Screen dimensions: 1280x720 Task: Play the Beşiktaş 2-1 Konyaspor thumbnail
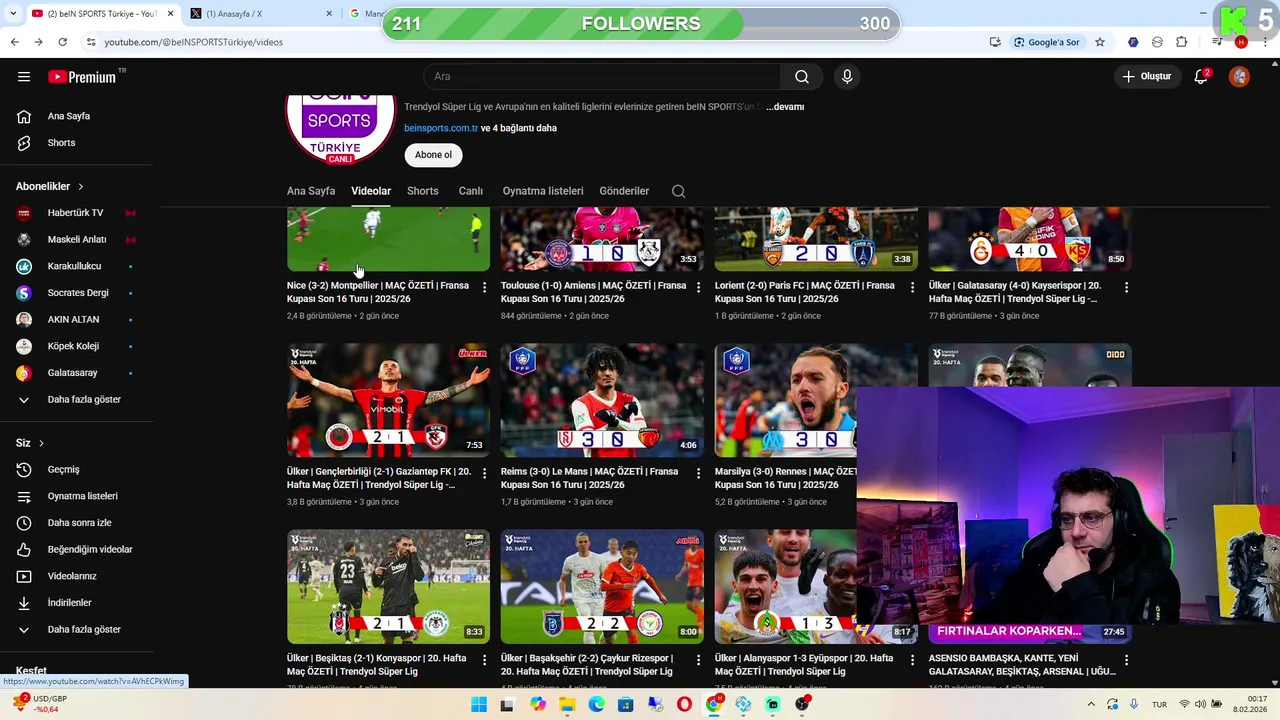click(388, 586)
